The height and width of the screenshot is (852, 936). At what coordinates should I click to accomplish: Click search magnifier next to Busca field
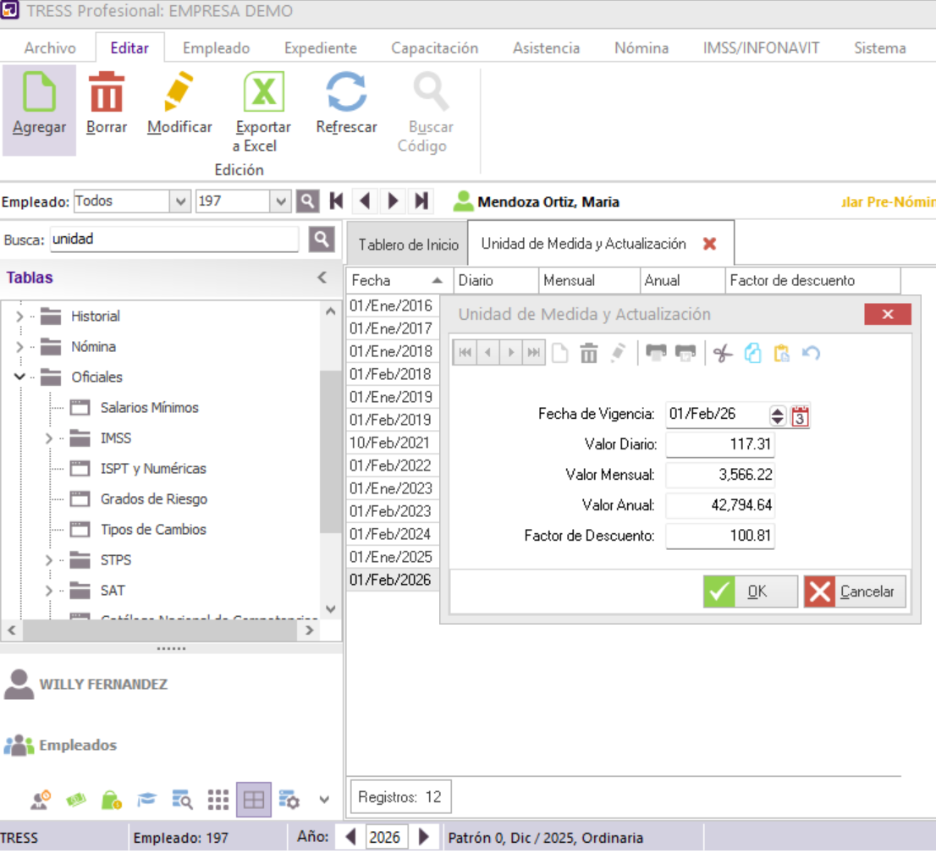click(321, 239)
